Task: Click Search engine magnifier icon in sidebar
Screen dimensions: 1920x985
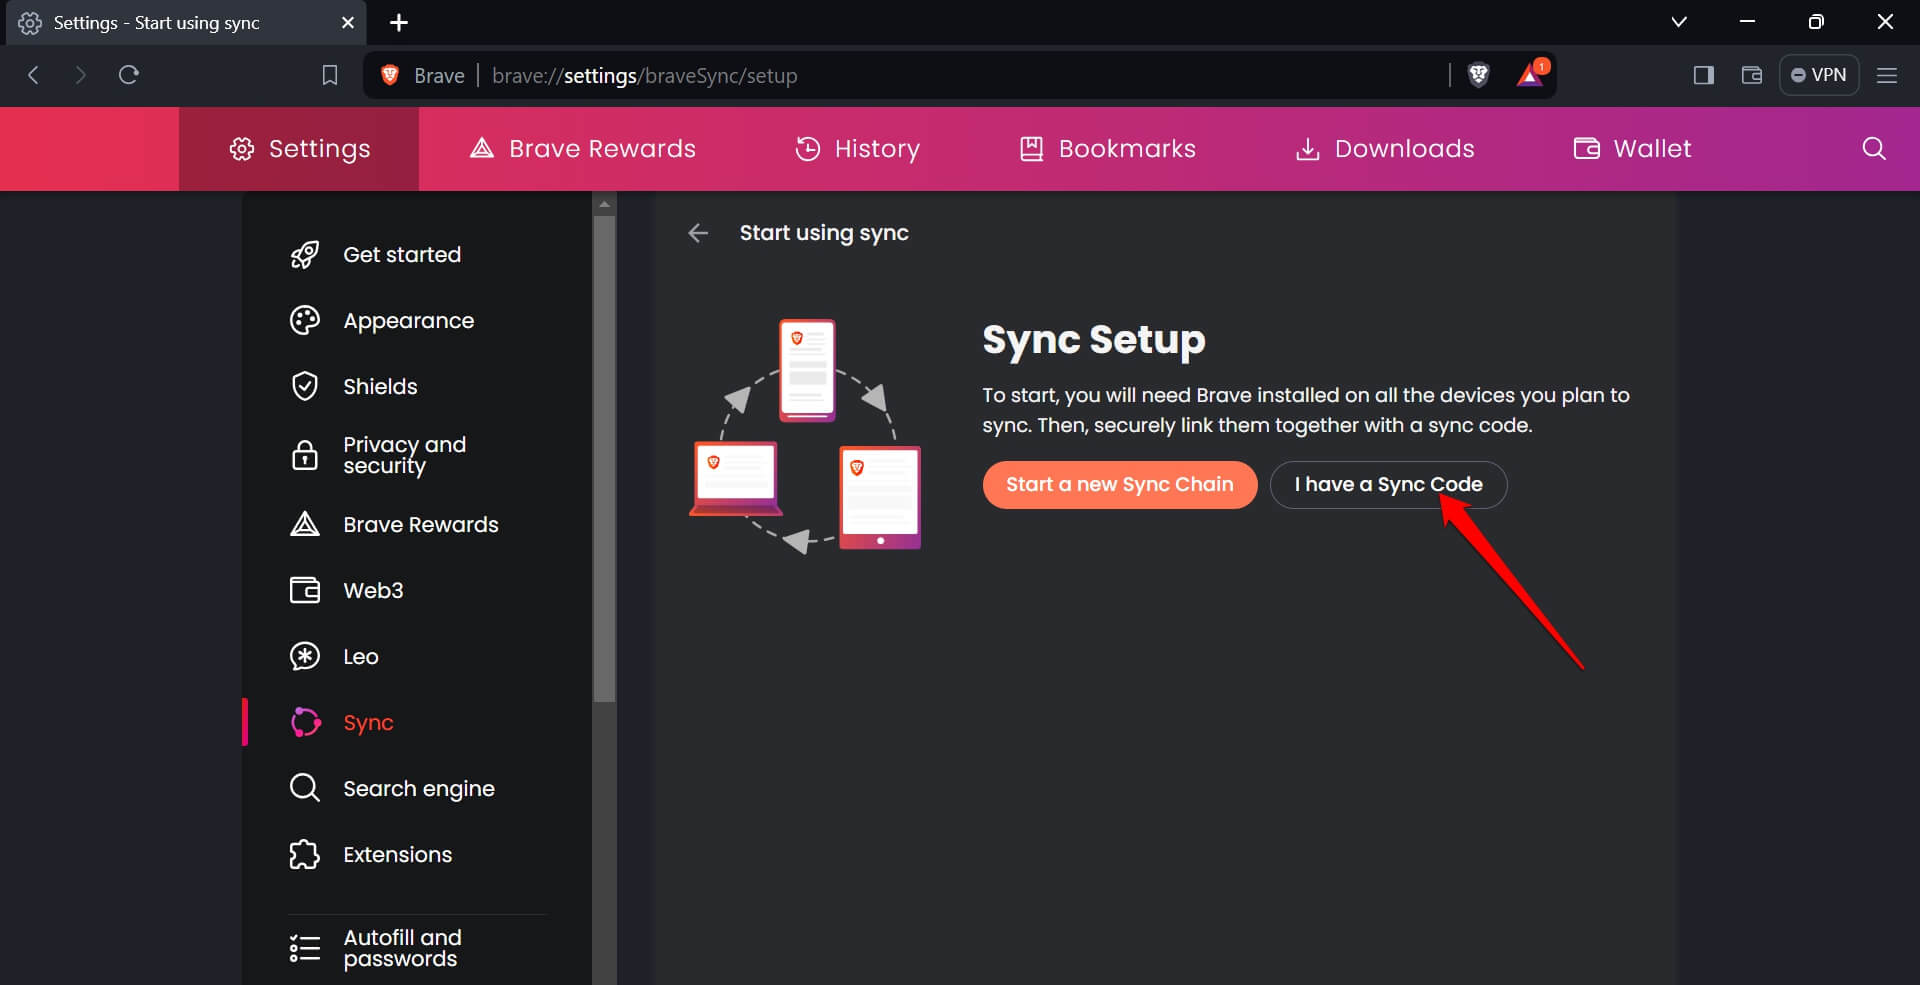Action: [305, 789]
